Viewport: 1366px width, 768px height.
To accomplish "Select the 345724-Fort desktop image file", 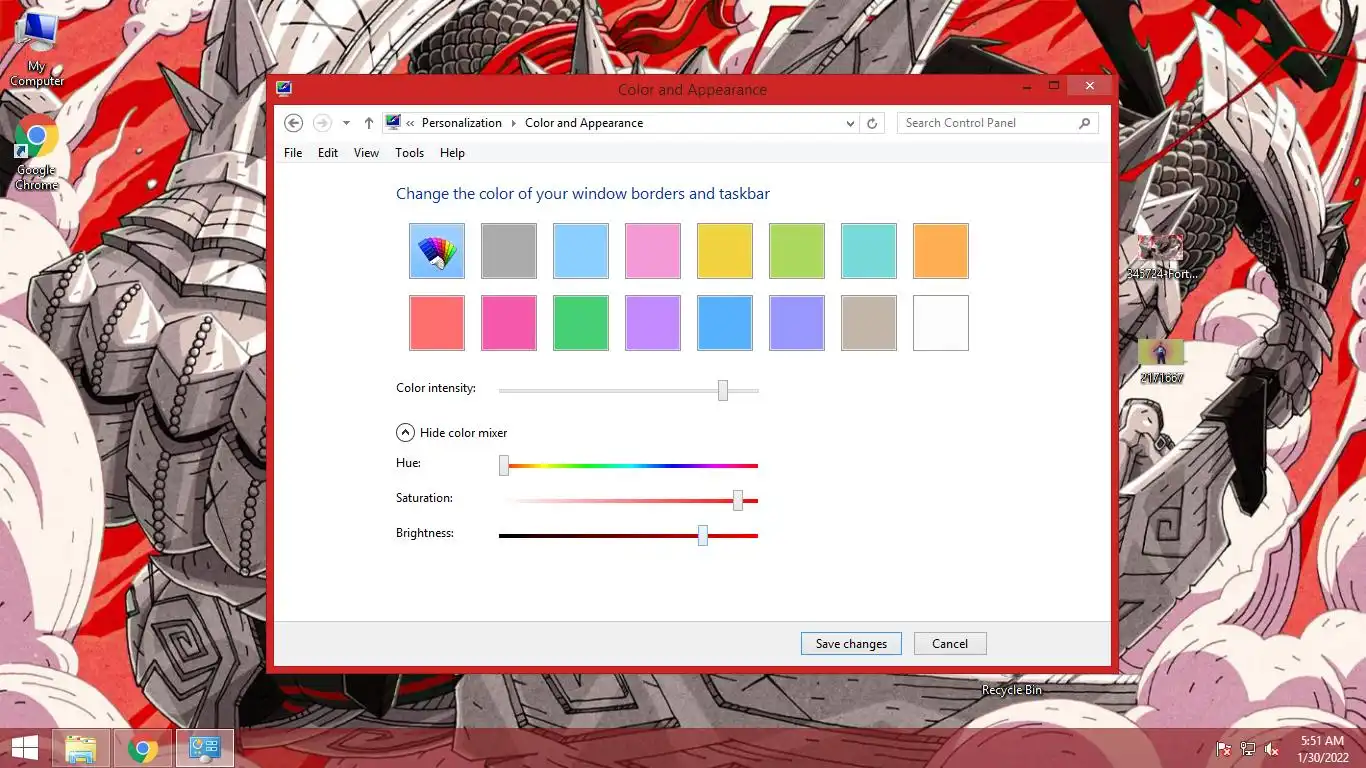I will click(x=1161, y=257).
